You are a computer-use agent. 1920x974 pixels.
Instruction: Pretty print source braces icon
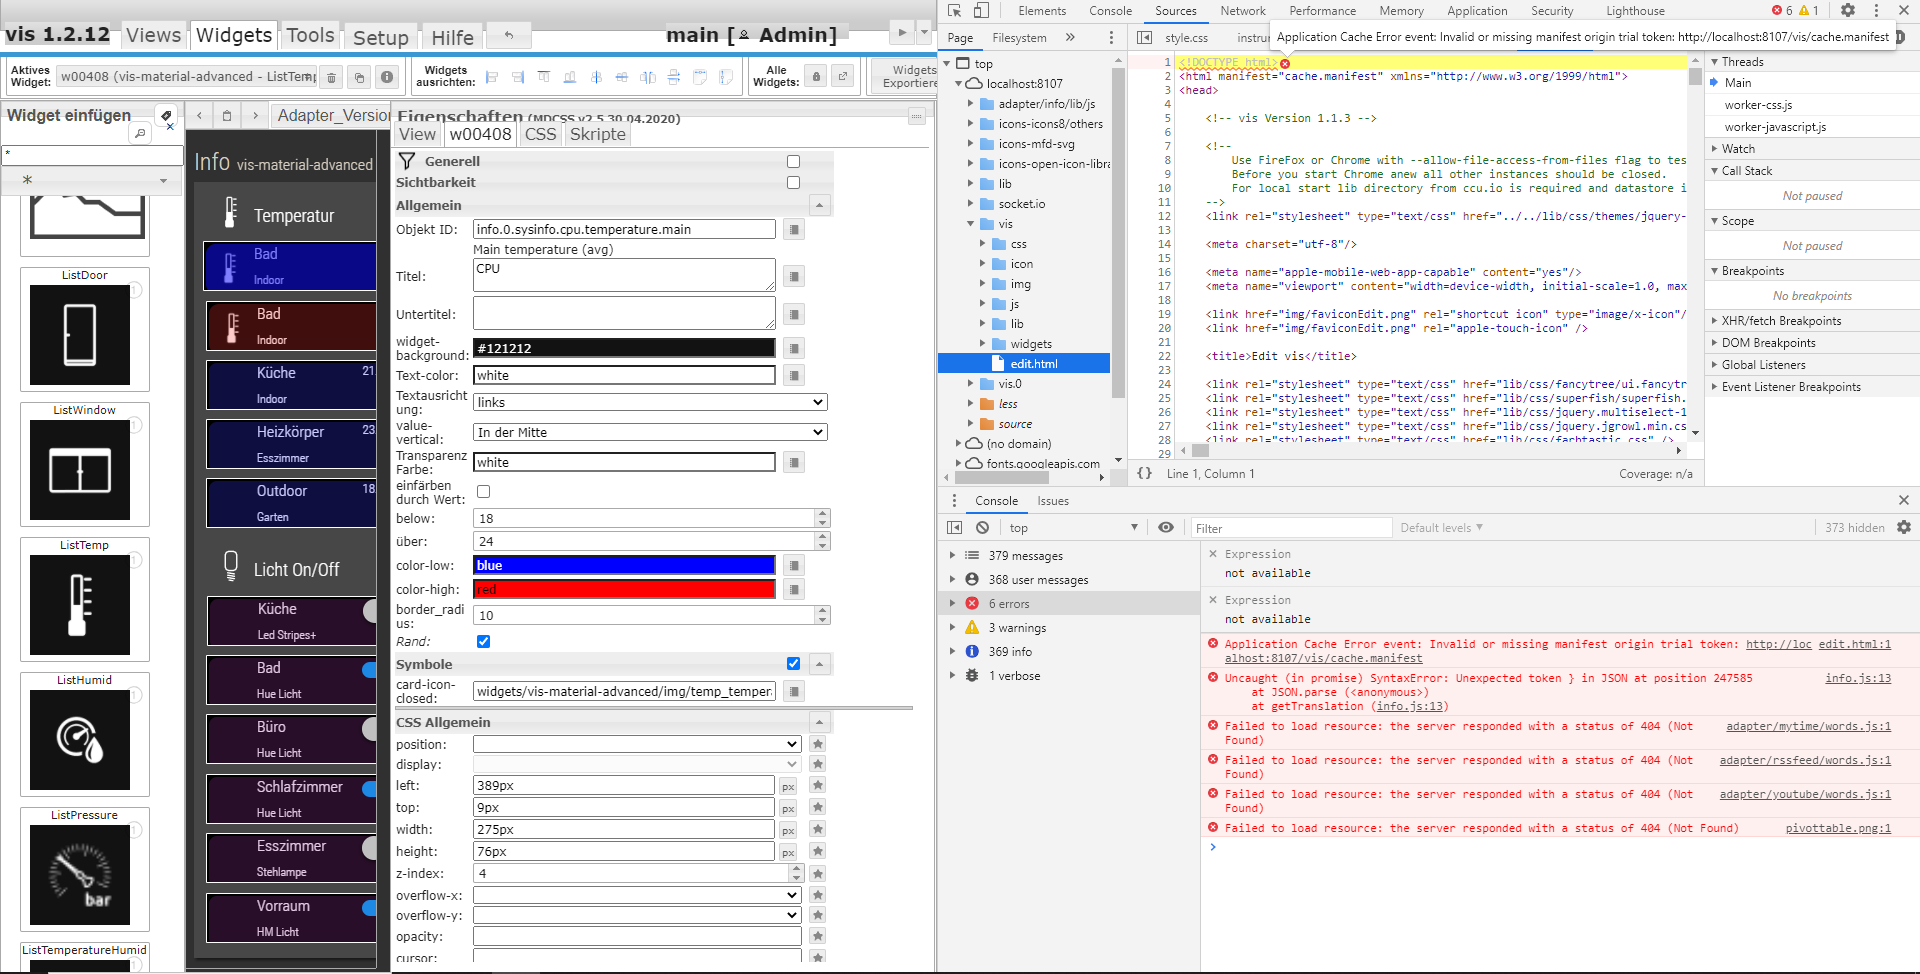(1145, 474)
